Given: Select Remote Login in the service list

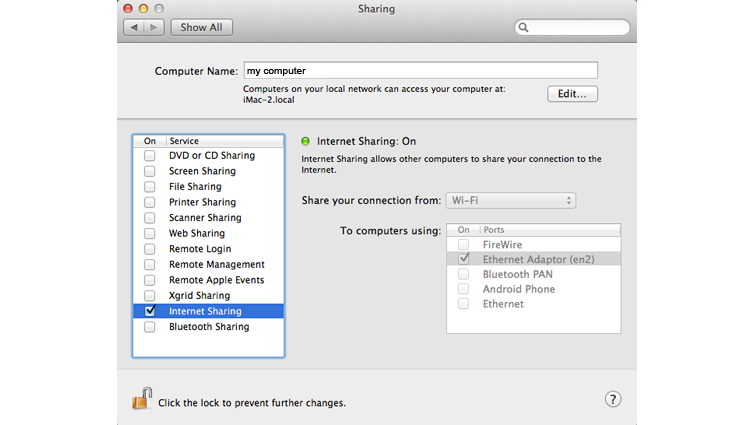Looking at the screenshot, I should (200, 249).
